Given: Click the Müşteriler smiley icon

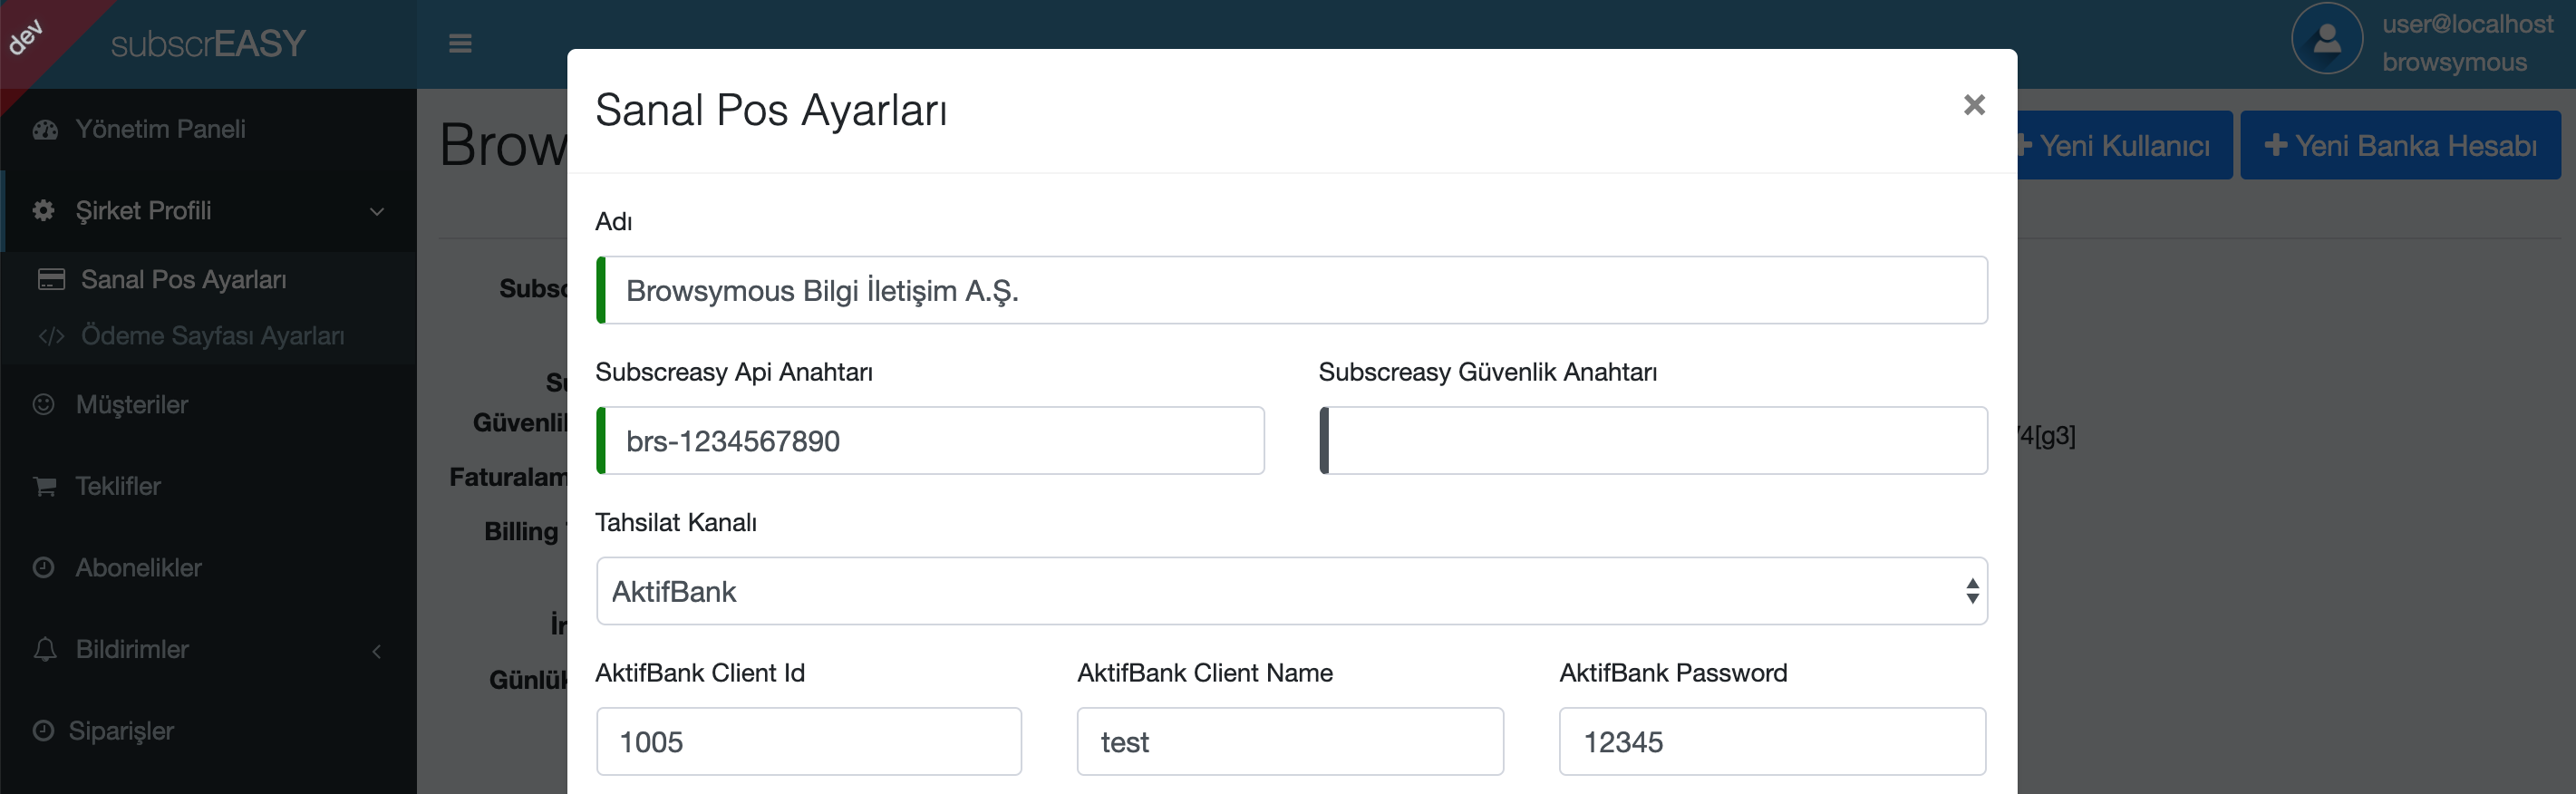Looking at the screenshot, I should pos(44,404).
